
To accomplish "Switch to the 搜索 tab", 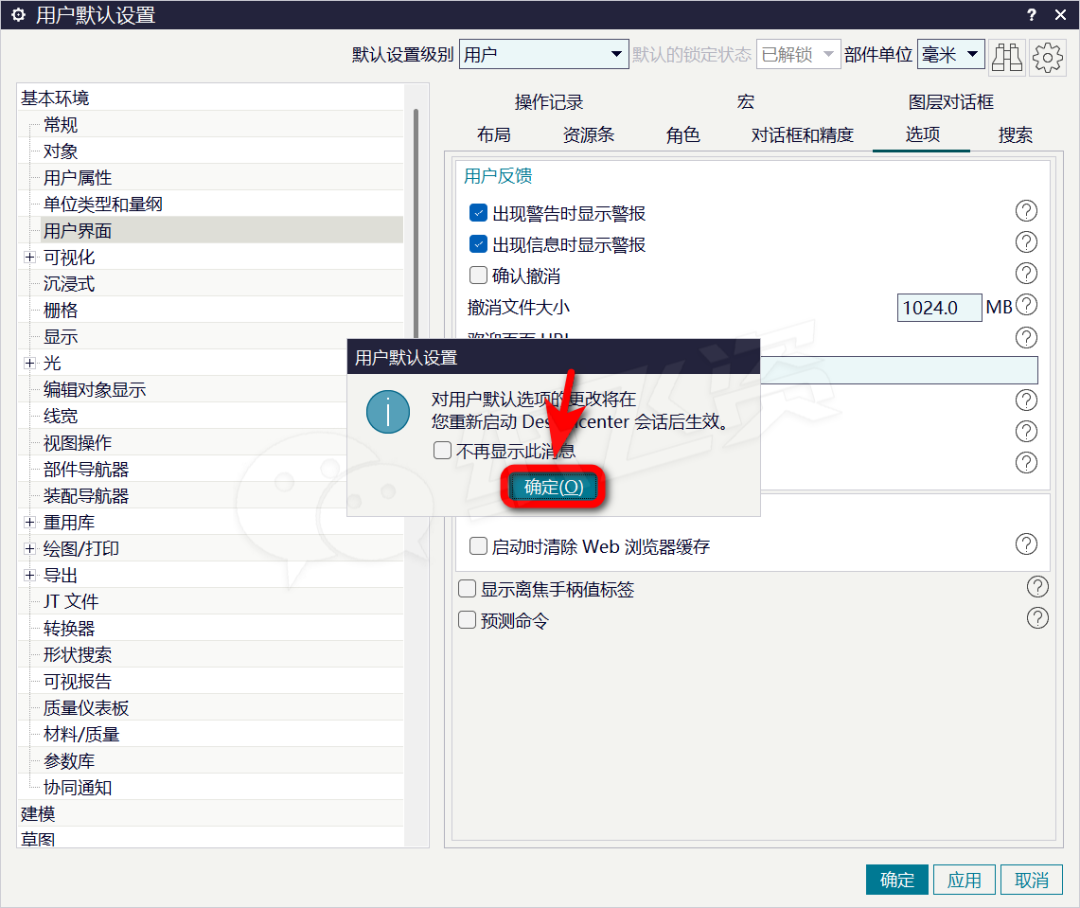I will (1015, 134).
